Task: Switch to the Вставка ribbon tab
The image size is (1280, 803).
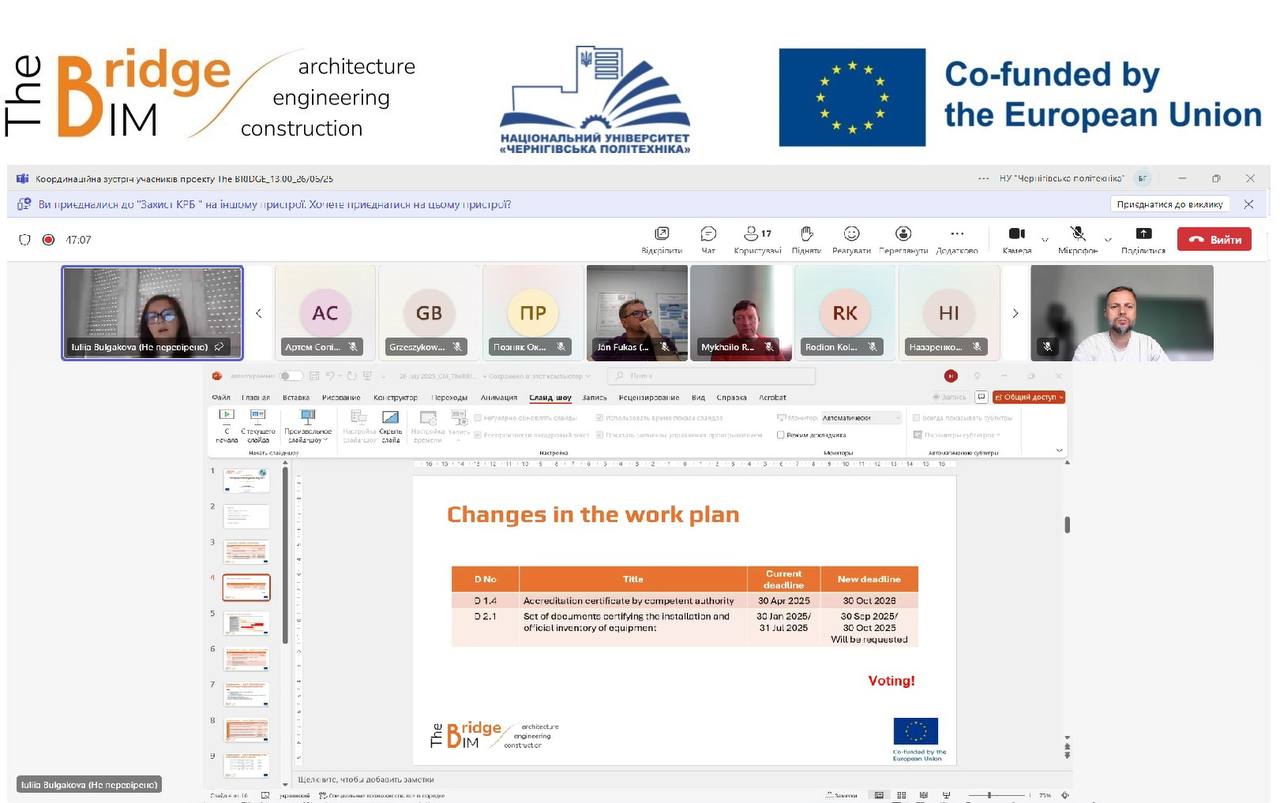Action: pyautogui.click(x=296, y=397)
